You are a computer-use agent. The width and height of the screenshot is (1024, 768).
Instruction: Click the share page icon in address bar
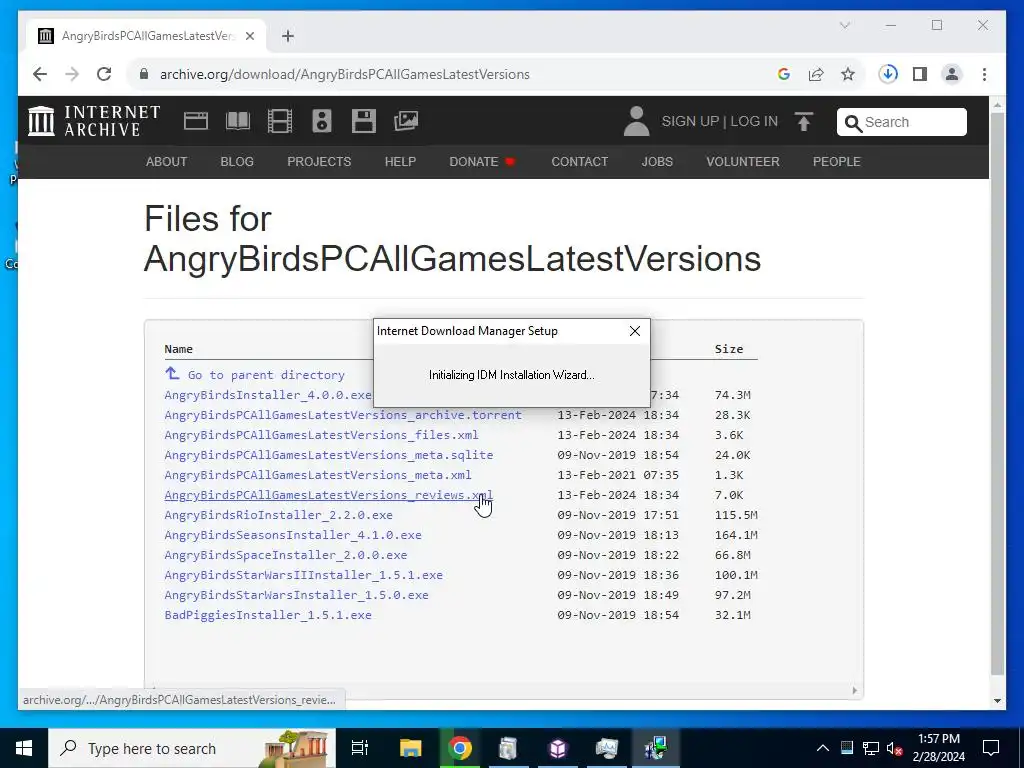tap(816, 74)
